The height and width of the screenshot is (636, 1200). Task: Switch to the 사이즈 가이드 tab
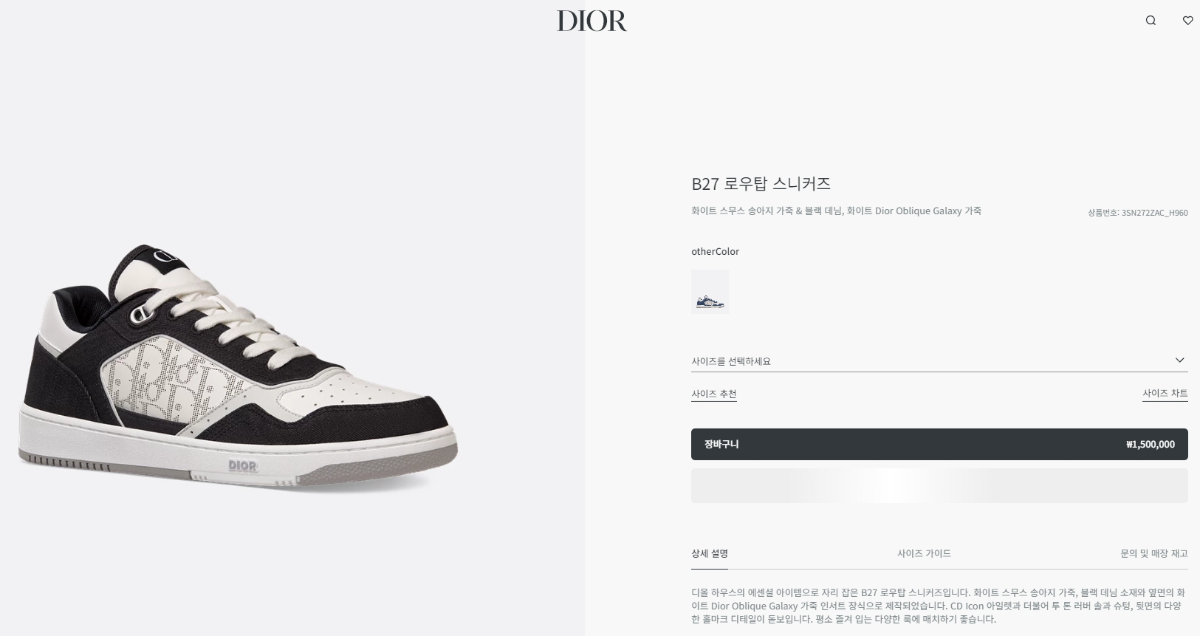[x=924, y=553]
